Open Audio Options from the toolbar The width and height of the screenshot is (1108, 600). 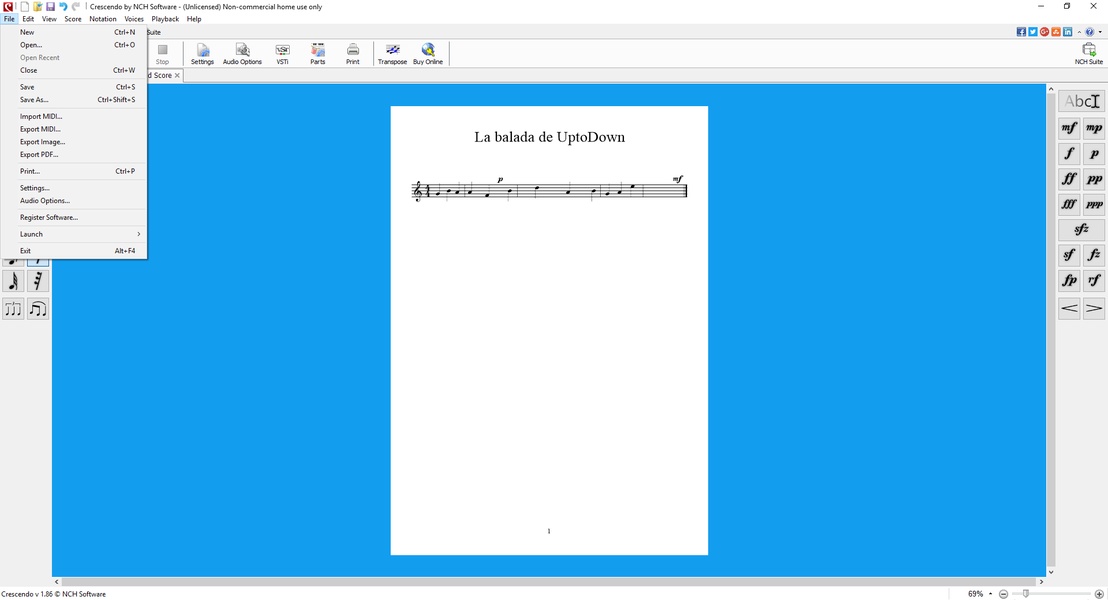pos(242,54)
